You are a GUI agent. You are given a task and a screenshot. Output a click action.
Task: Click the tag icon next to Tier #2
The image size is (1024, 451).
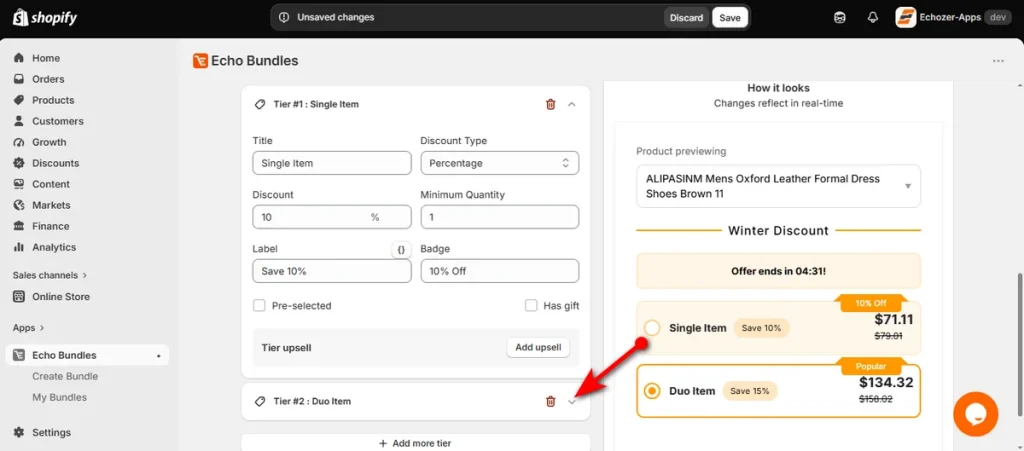click(x=259, y=401)
